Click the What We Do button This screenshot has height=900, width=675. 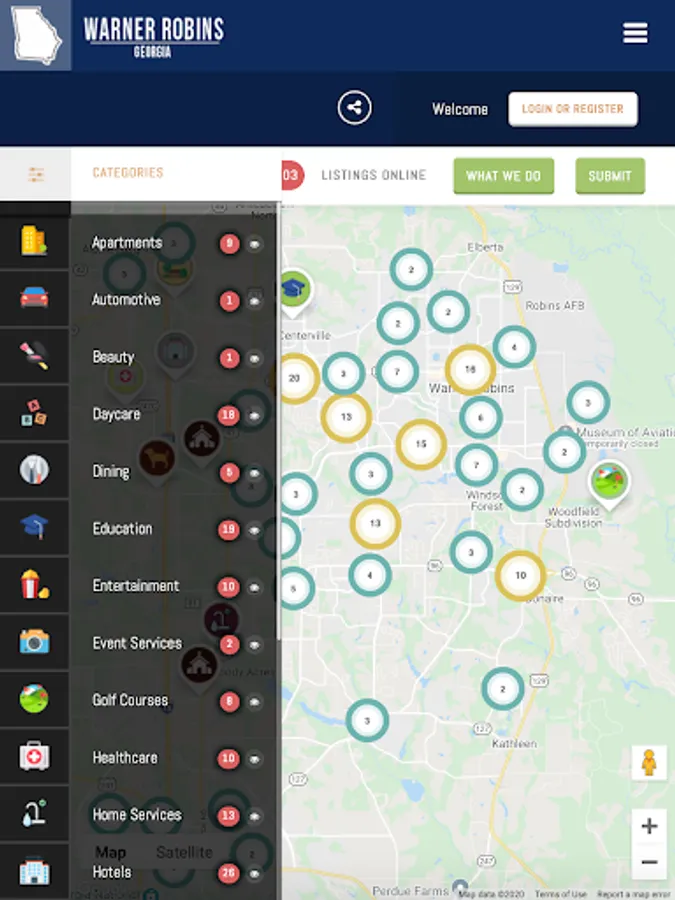503,176
